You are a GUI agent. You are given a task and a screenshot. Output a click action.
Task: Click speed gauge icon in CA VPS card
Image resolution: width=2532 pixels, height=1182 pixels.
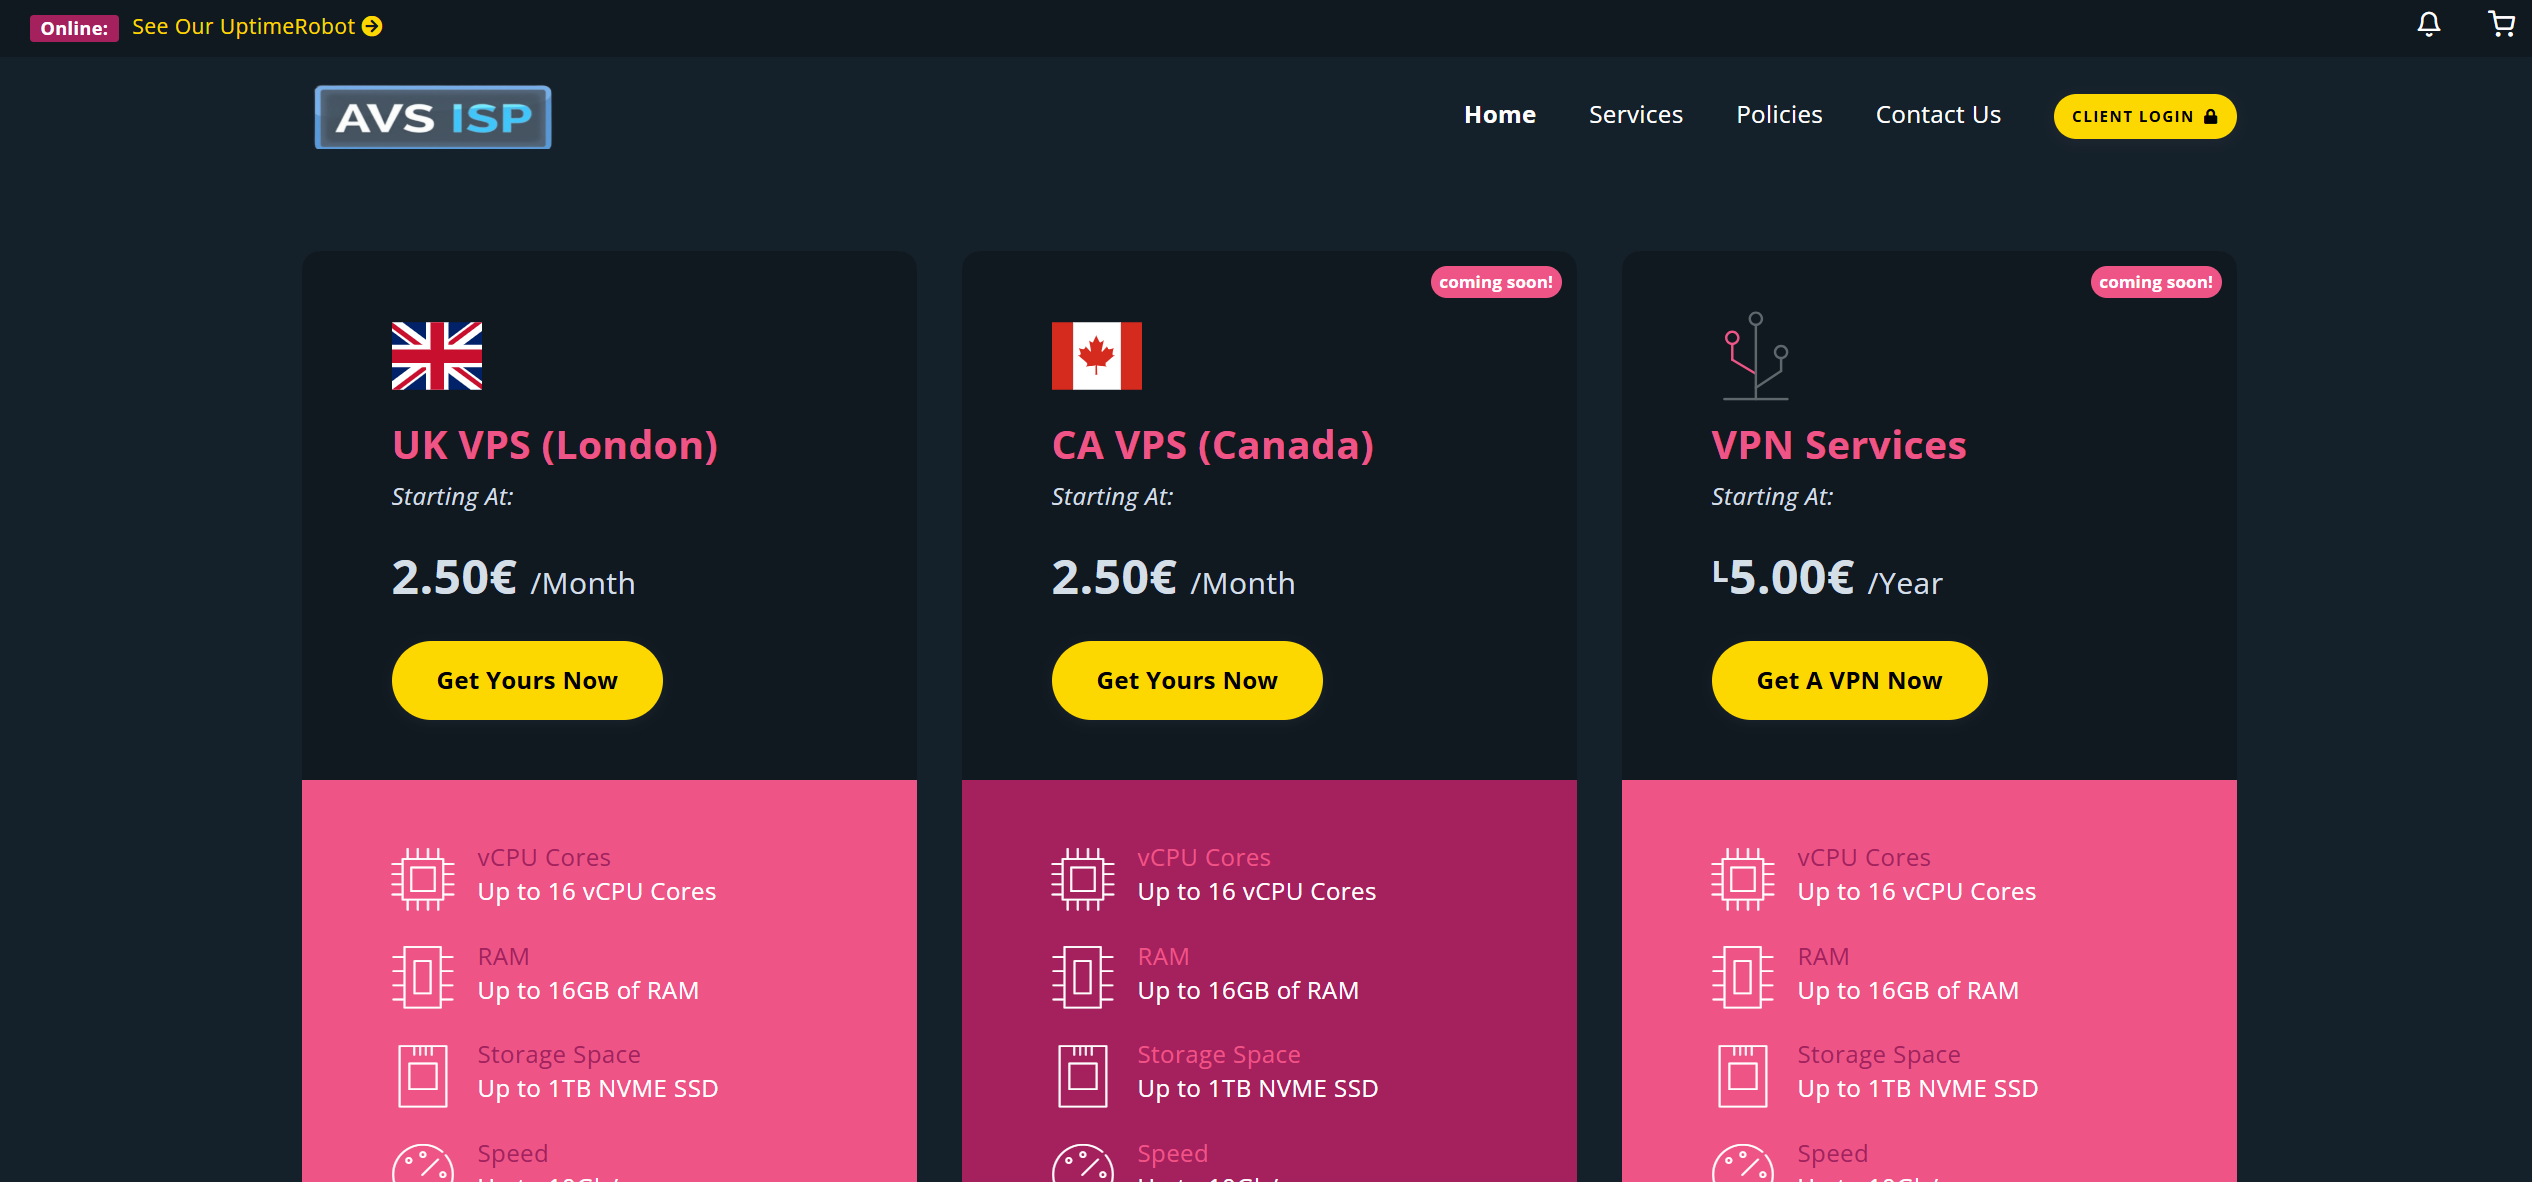pos(1083,1164)
